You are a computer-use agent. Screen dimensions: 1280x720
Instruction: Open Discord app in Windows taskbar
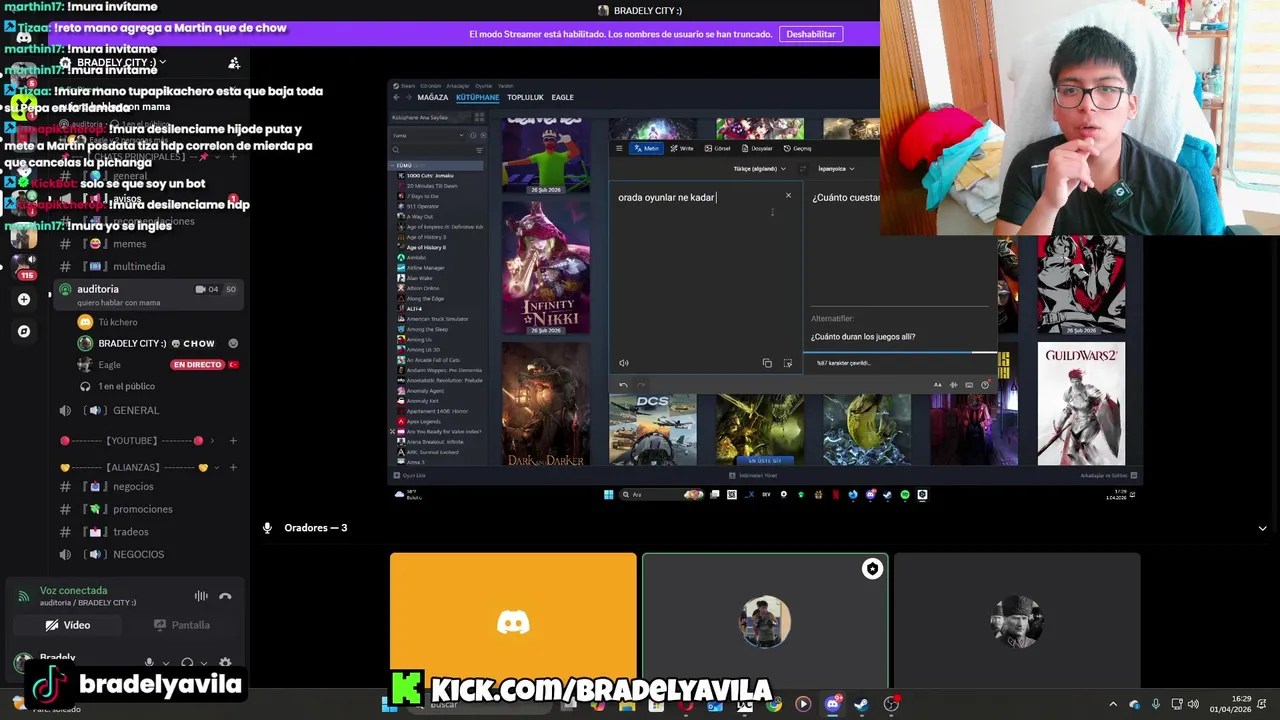pos(832,704)
